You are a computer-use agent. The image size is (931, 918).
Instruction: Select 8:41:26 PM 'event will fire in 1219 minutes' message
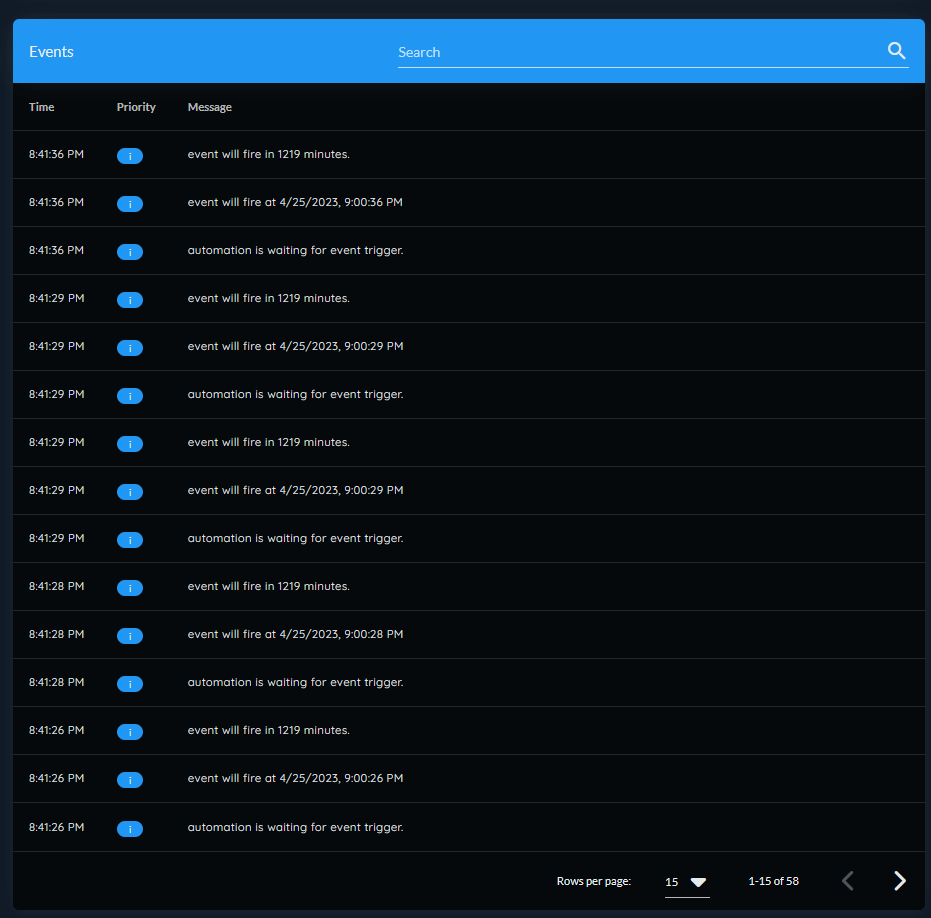pos(268,730)
